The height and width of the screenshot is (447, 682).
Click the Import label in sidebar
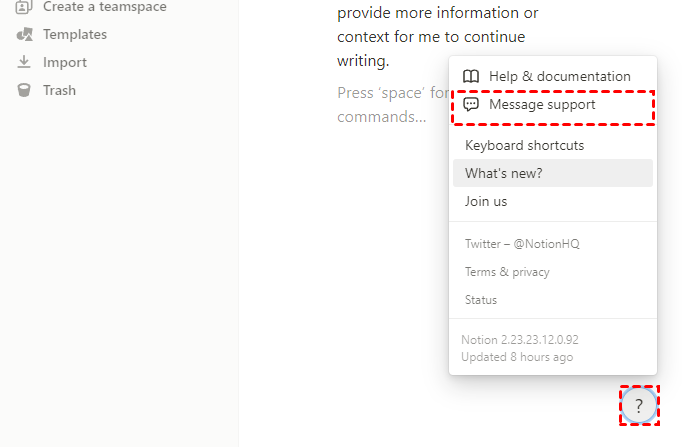click(65, 62)
